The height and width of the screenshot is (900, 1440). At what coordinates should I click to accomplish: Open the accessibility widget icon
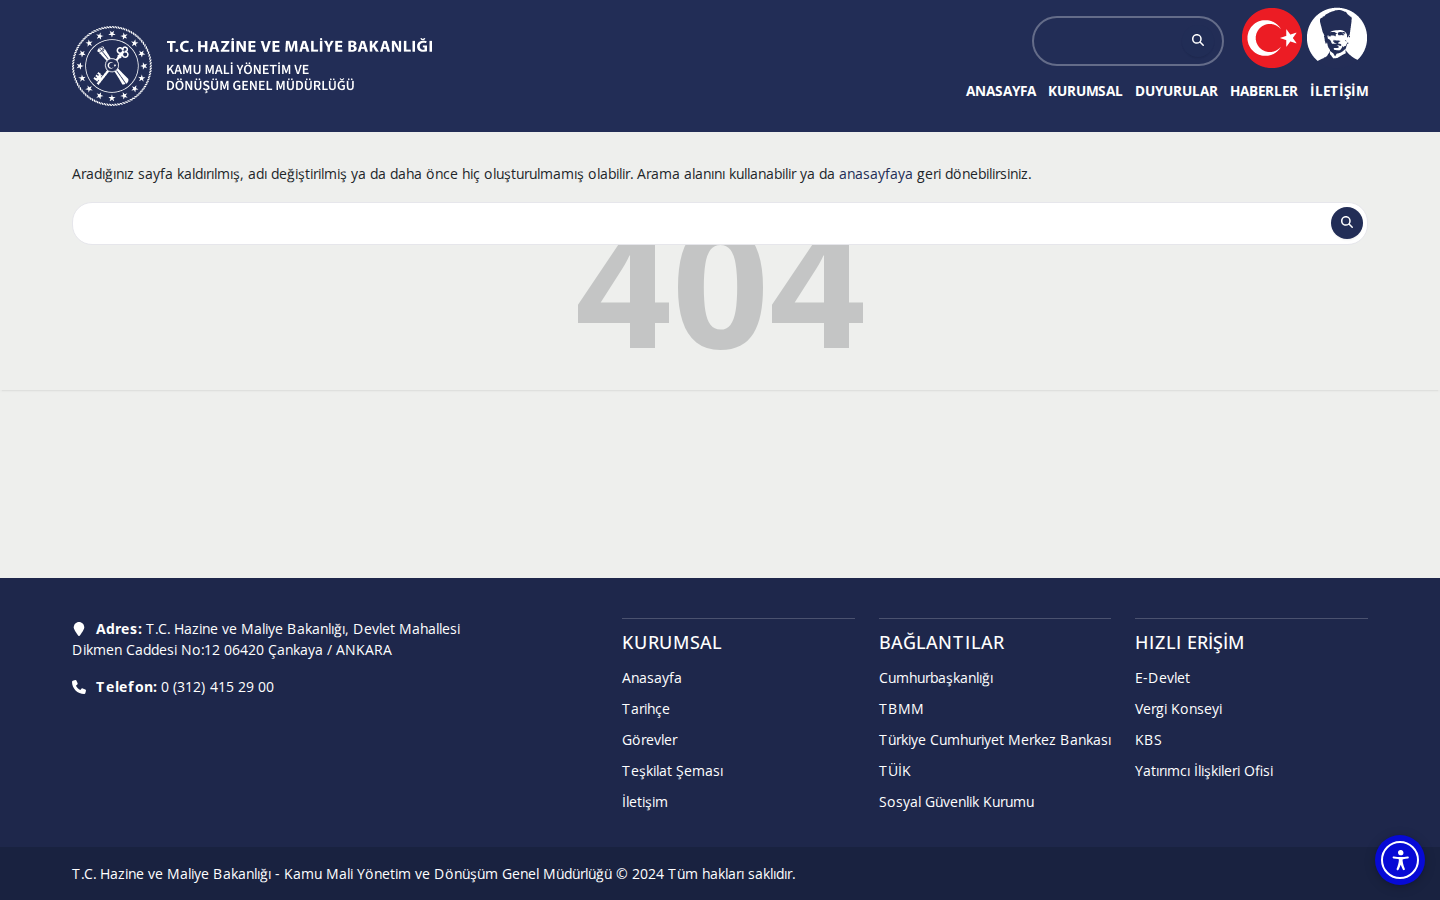click(1400, 860)
